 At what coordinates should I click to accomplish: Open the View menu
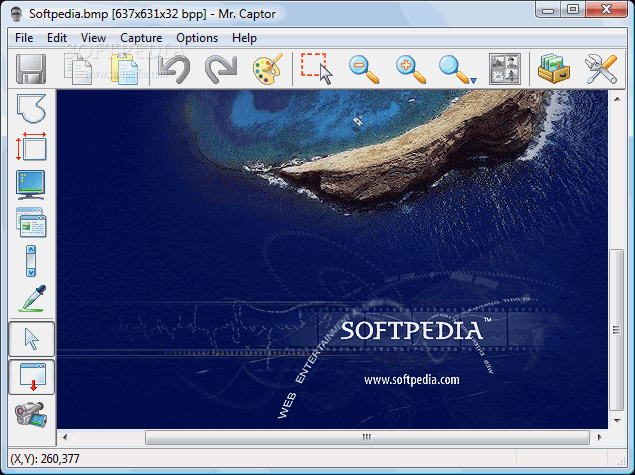(93, 38)
